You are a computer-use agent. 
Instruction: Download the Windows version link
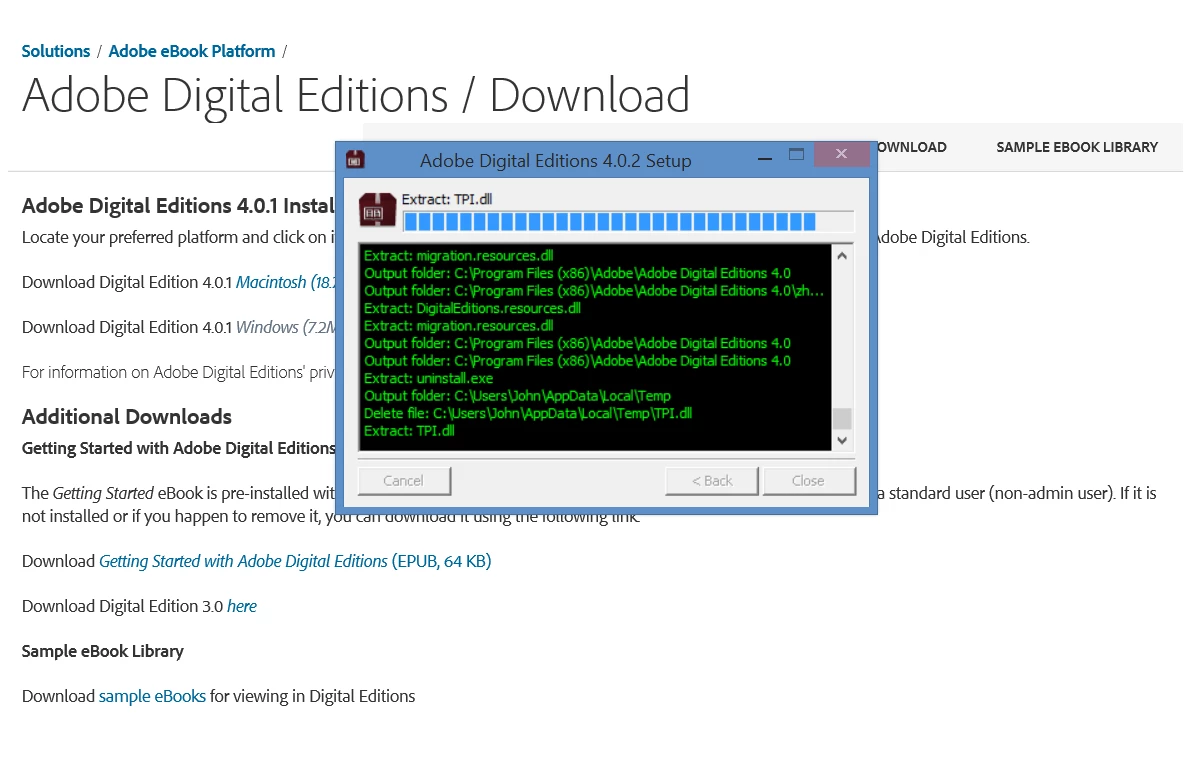coord(286,327)
